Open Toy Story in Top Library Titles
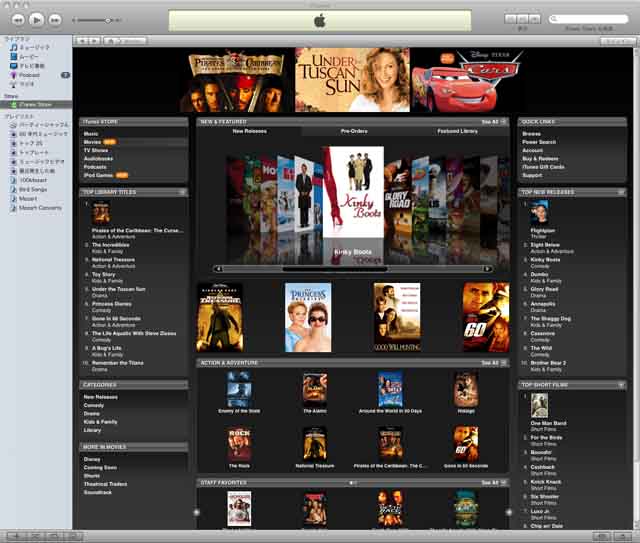The image size is (640, 543). pyautogui.click(x=104, y=274)
